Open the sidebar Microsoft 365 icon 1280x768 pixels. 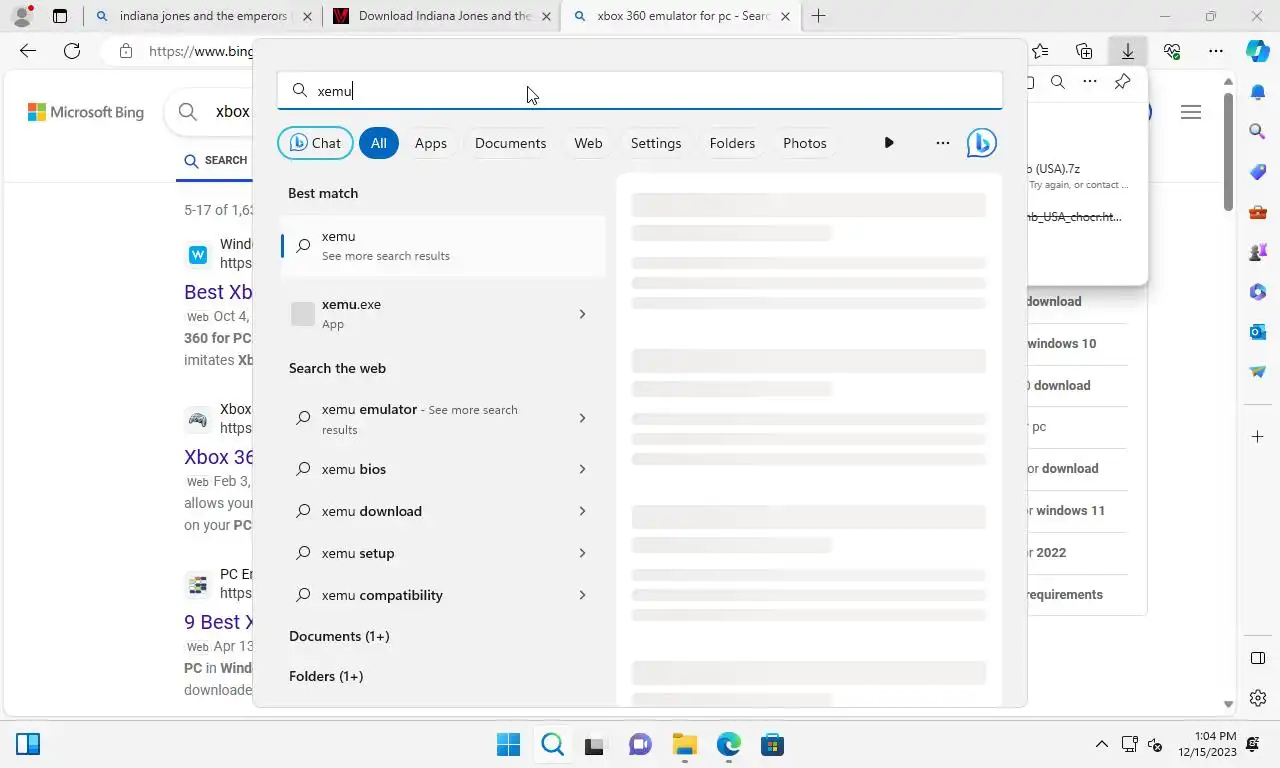(1258, 292)
